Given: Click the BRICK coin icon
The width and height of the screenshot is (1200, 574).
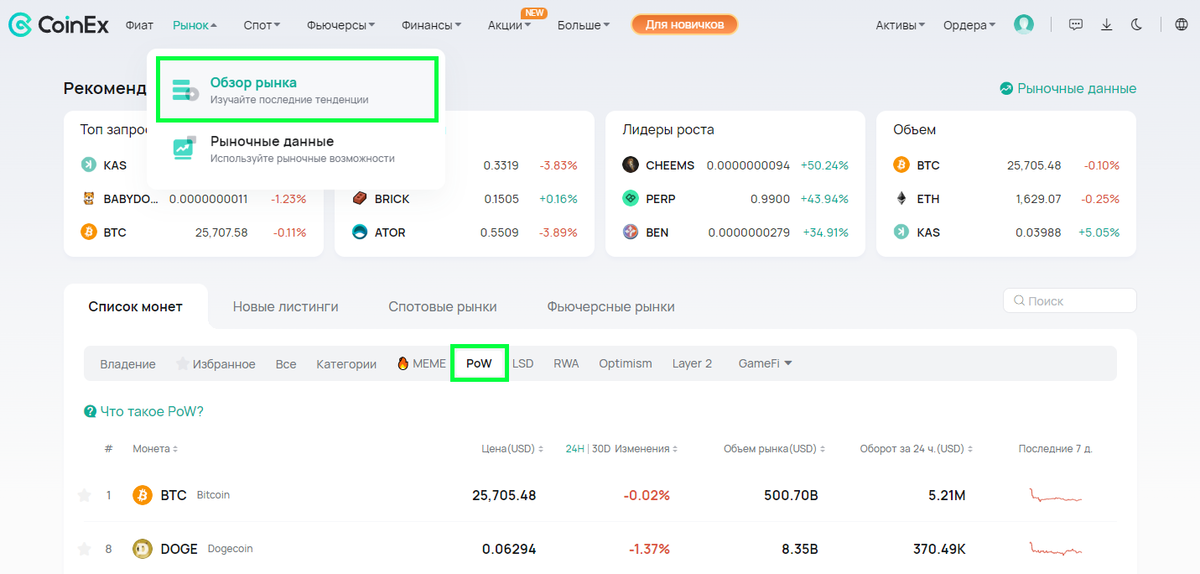Looking at the screenshot, I should click(359, 199).
